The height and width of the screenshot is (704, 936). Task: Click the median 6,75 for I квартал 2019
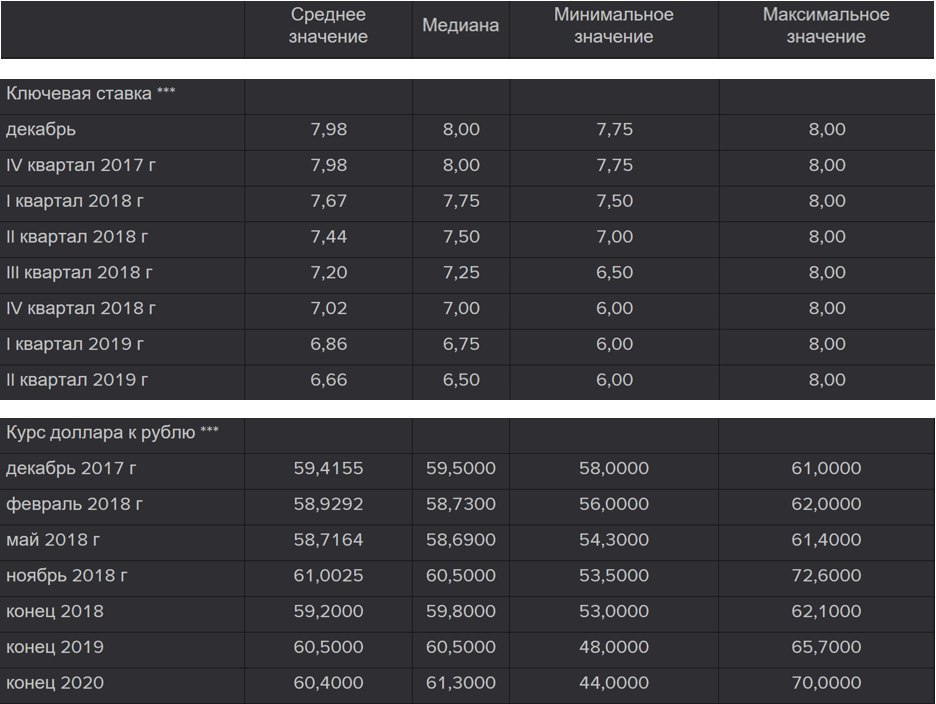click(x=461, y=344)
